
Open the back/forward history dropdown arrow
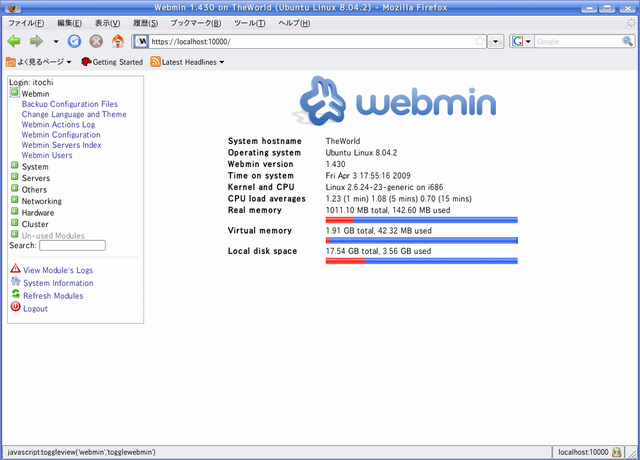pos(56,42)
